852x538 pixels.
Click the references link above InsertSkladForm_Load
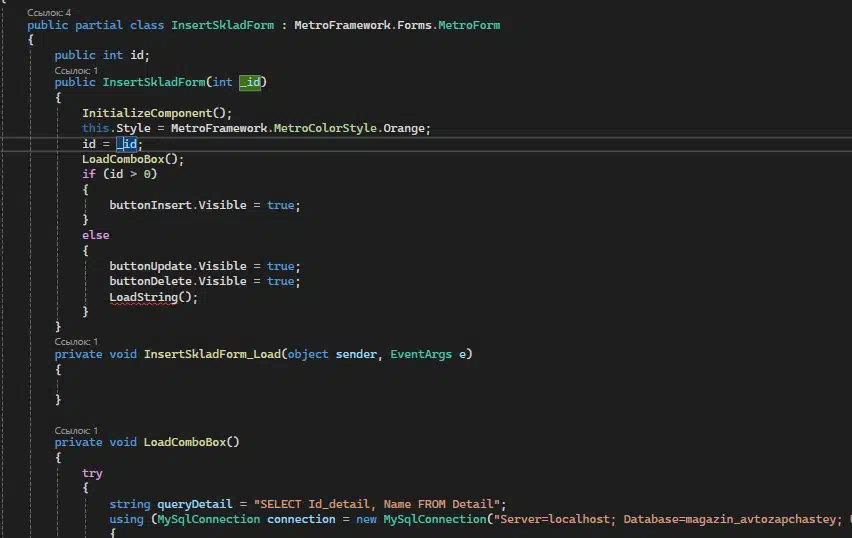point(76,341)
